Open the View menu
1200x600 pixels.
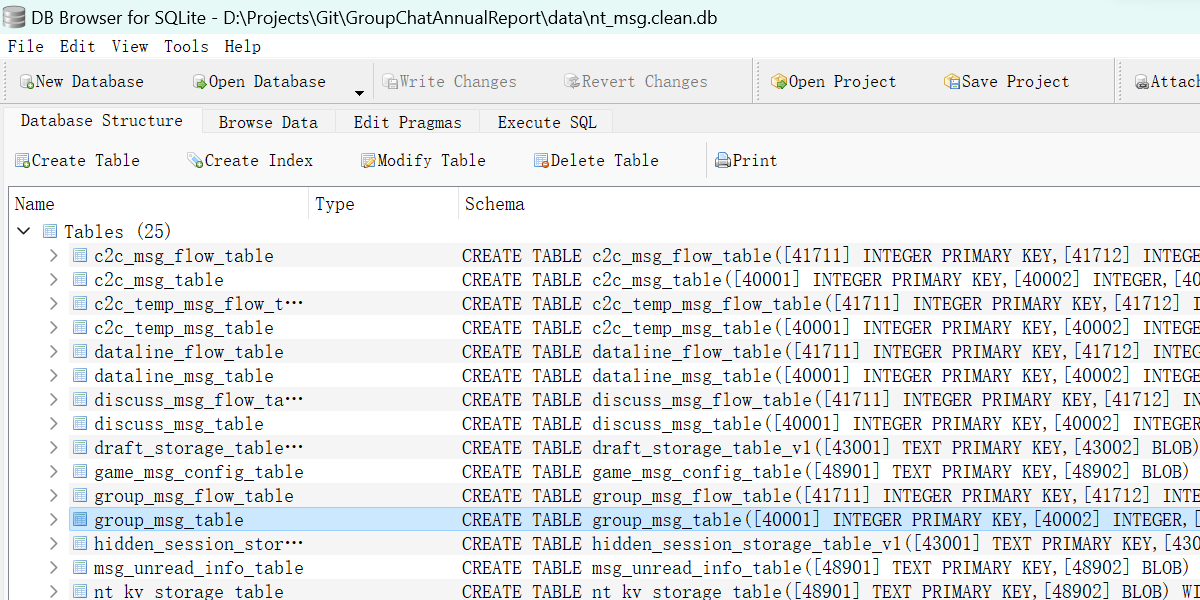[x=130, y=46]
